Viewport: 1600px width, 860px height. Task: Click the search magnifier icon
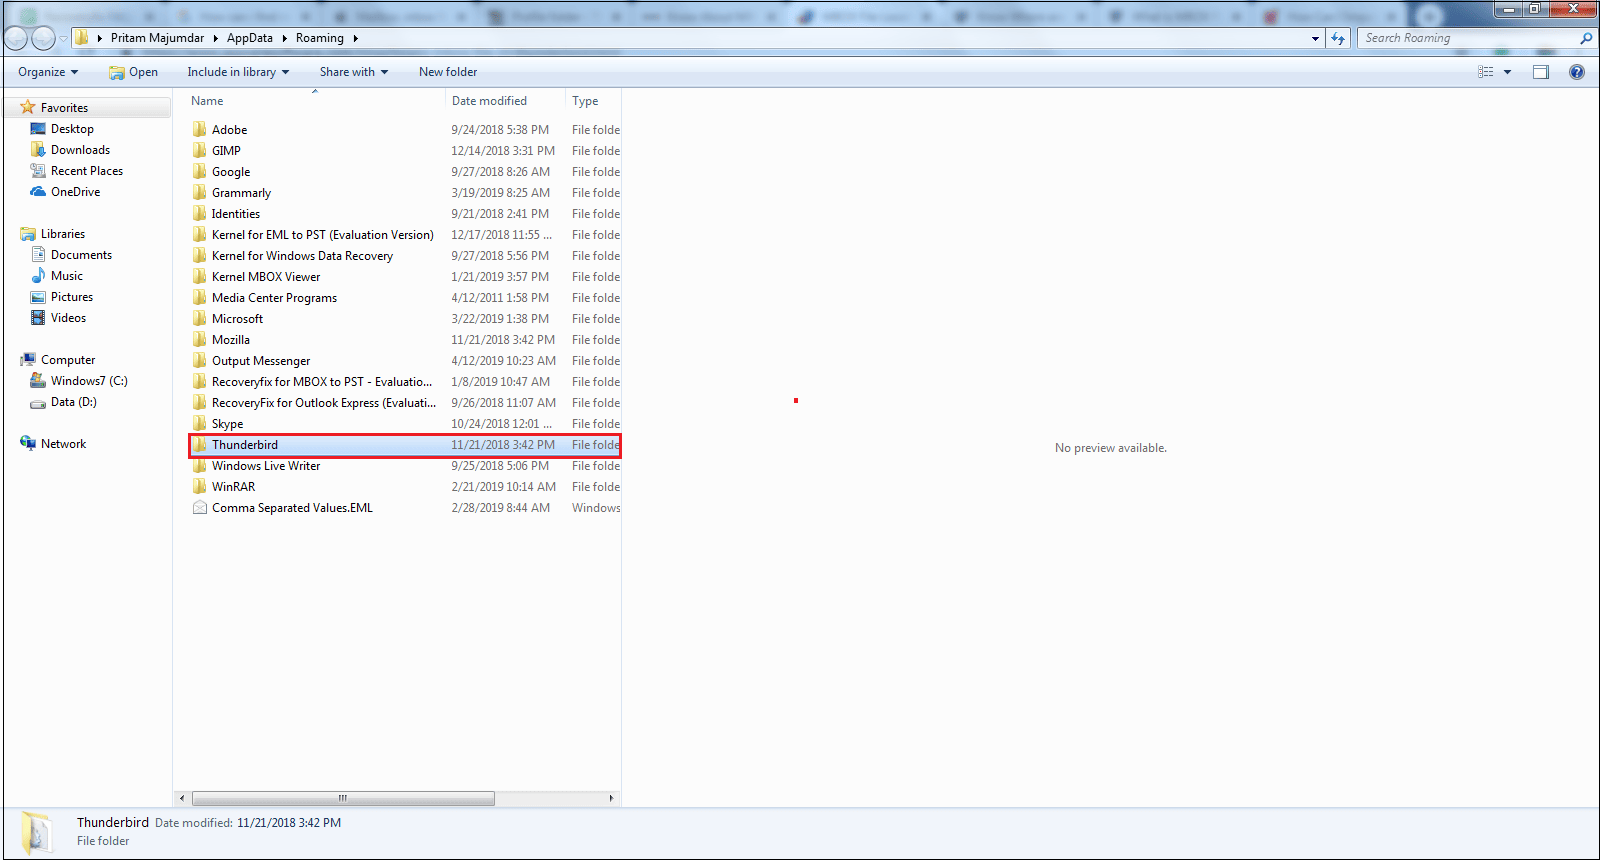pos(1585,38)
